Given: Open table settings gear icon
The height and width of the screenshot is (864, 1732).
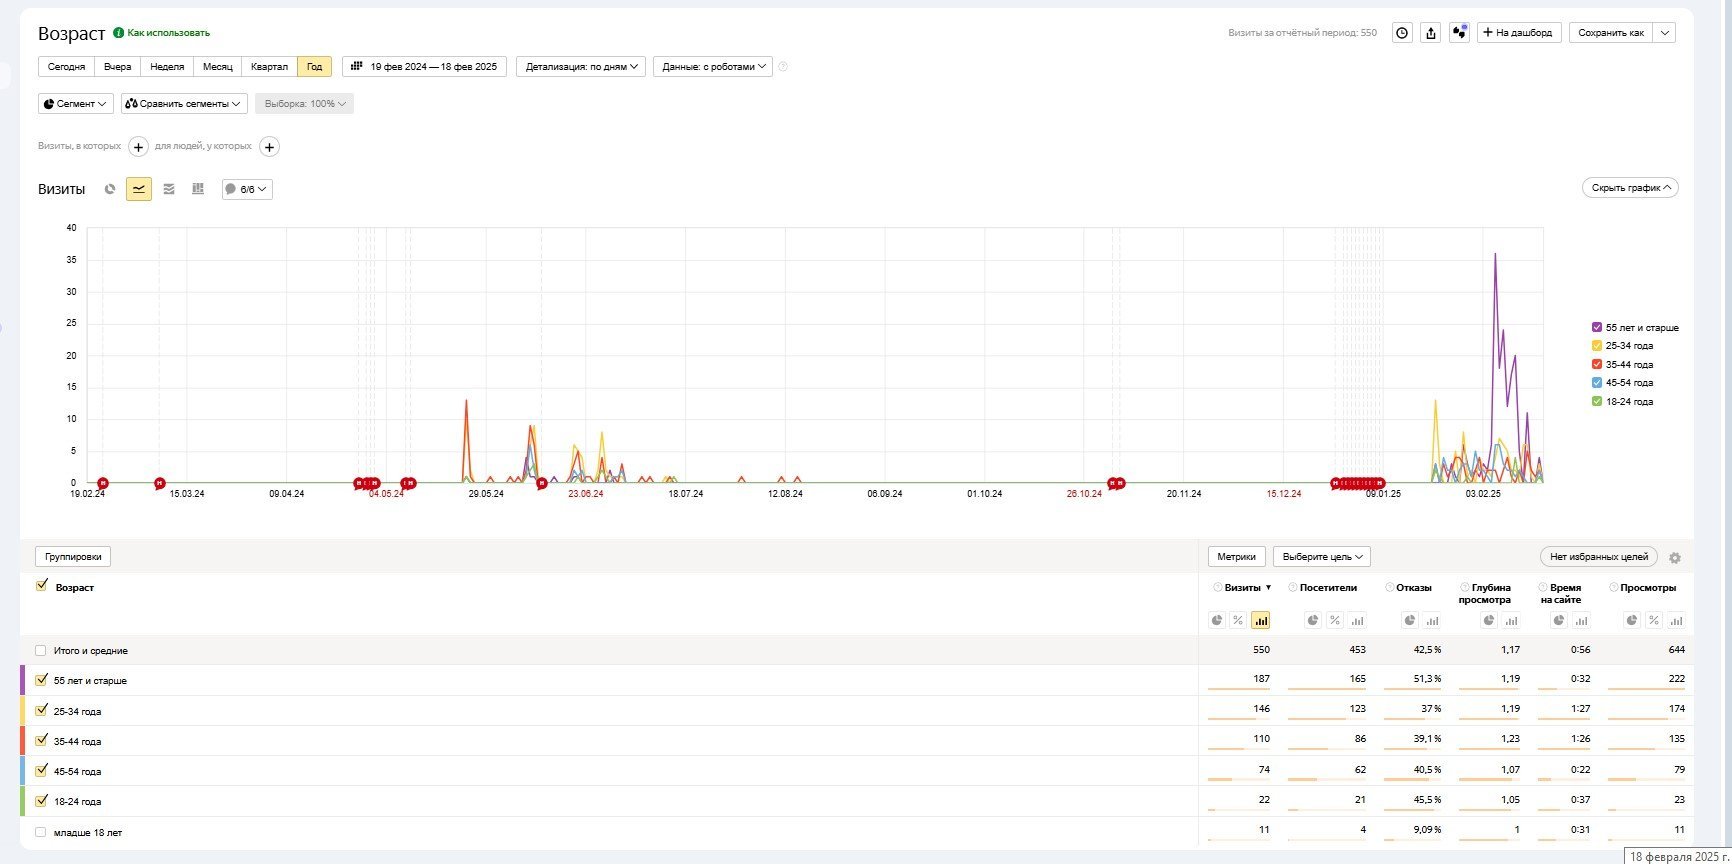Looking at the screenshot, I should click(x=1675, y=558).
